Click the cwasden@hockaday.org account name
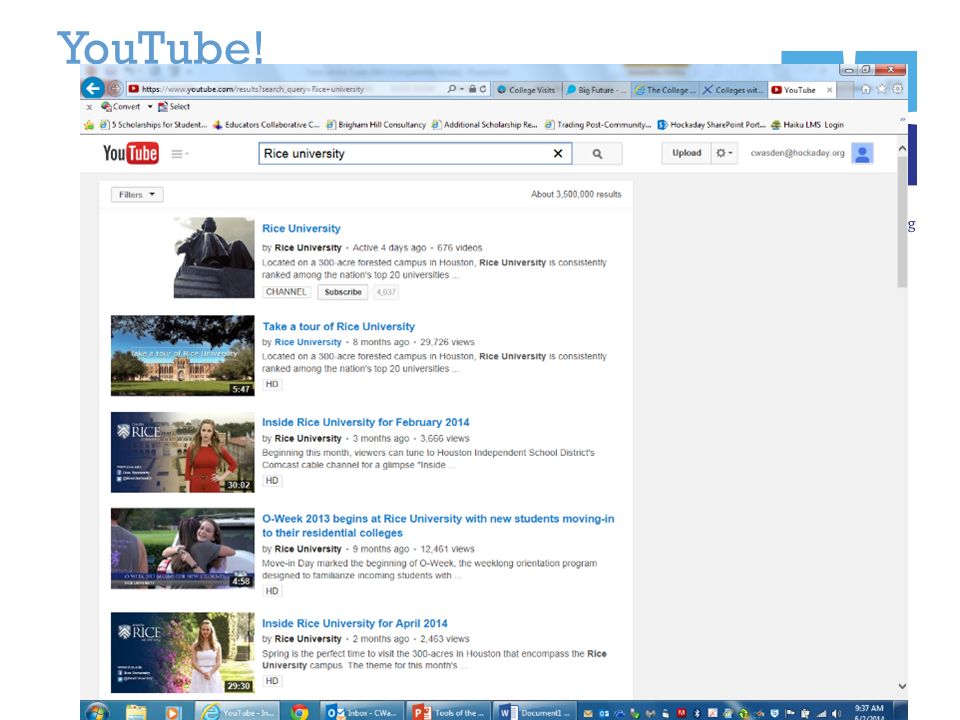This screenshot has height=720, width=960. pyautogui.click(x=797, y=153)
